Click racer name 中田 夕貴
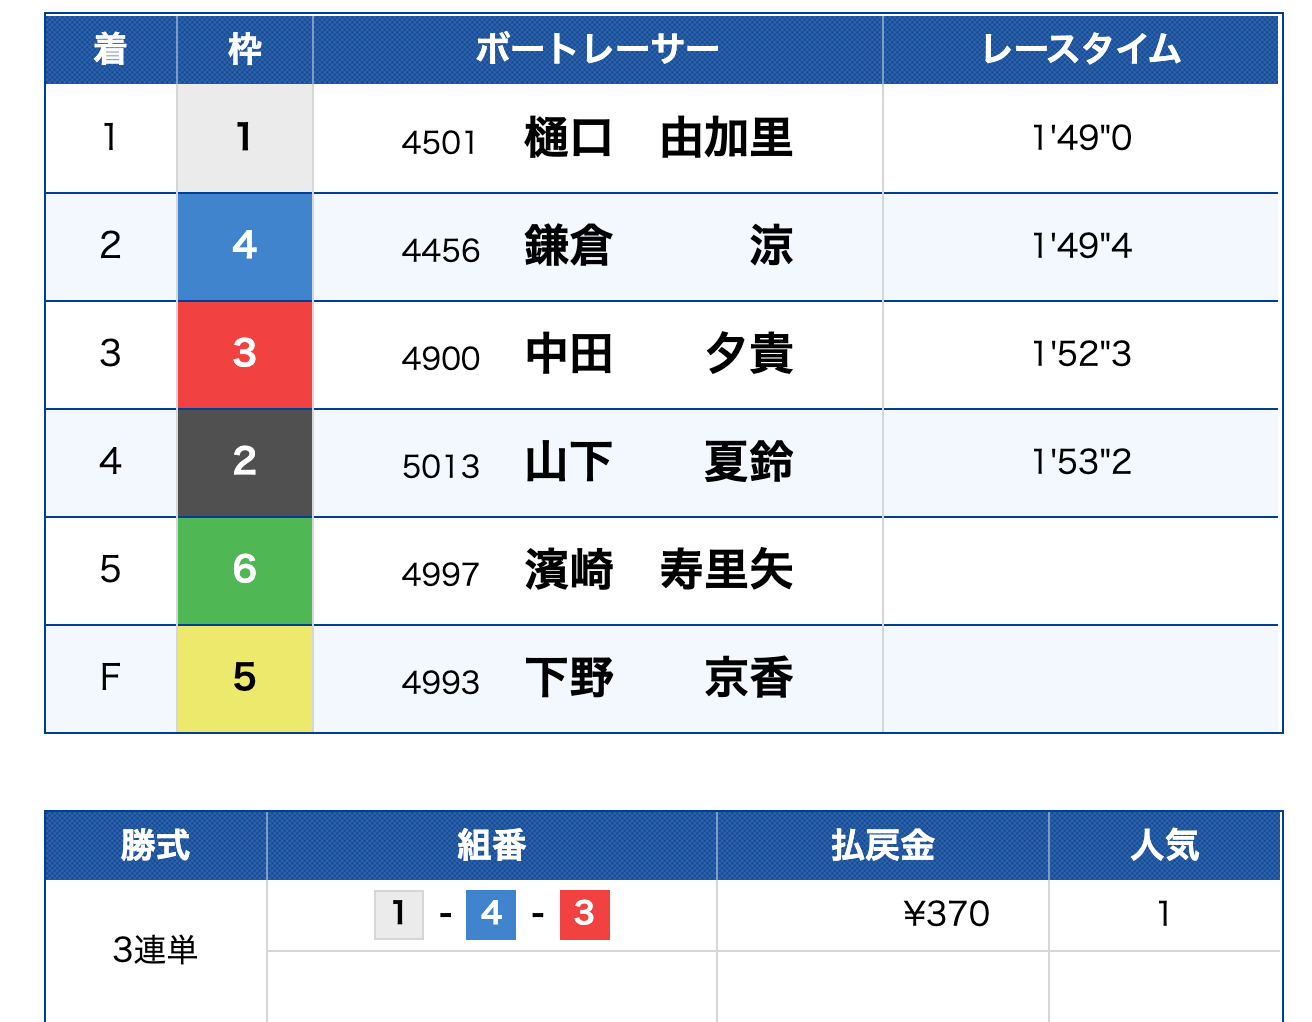Screen dimensions: 1312x1022 click(x=658, y=354)
